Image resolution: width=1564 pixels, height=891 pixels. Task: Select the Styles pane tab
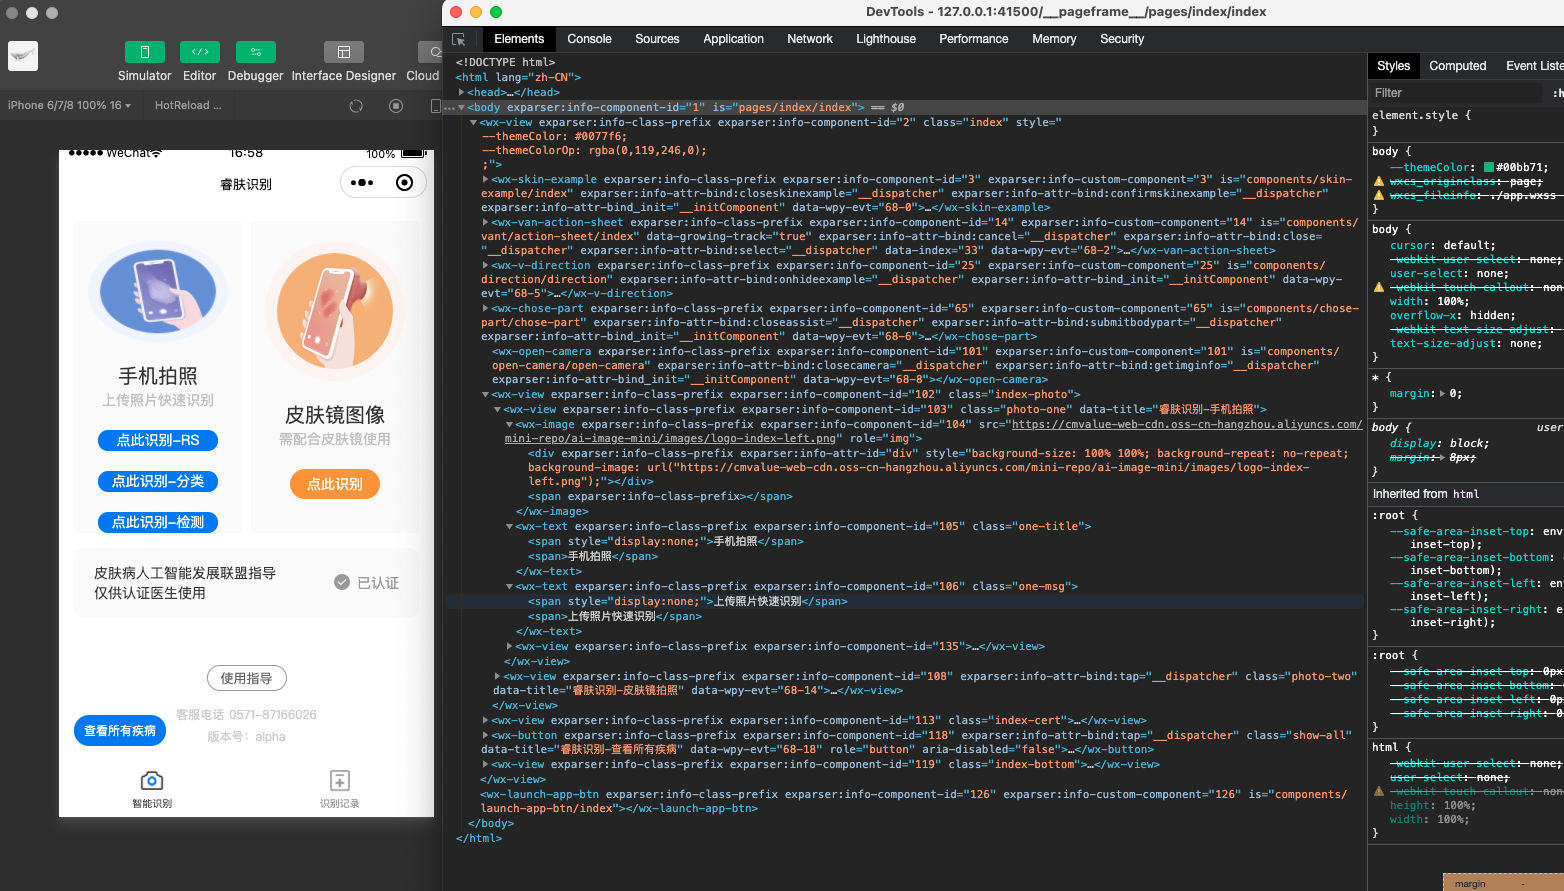click(x=1393, y=66)
